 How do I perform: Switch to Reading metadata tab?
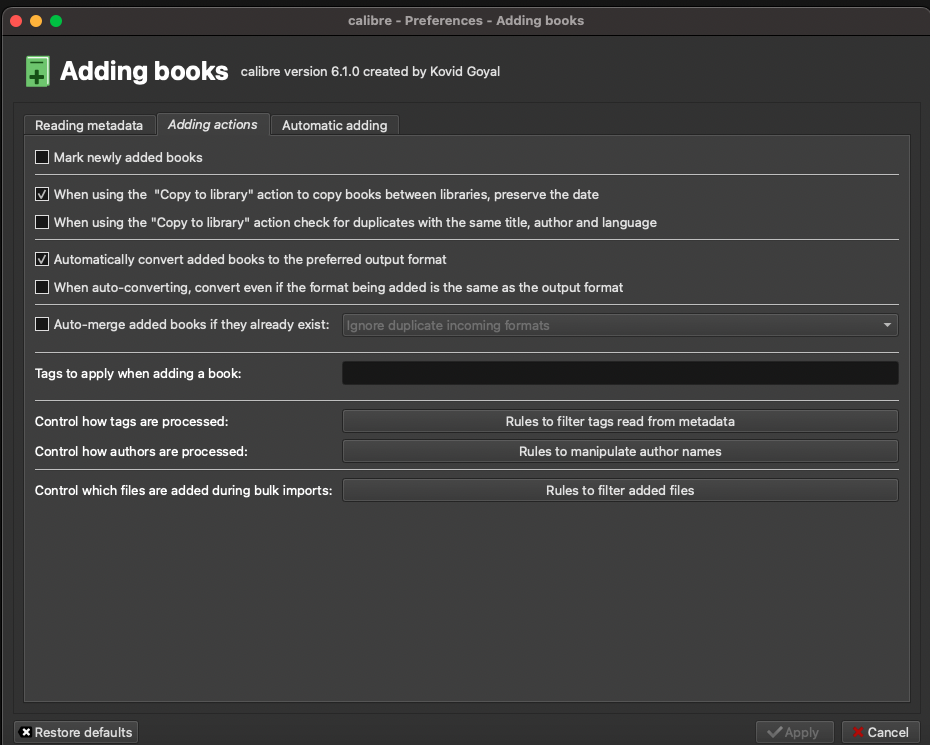(89, 125)
